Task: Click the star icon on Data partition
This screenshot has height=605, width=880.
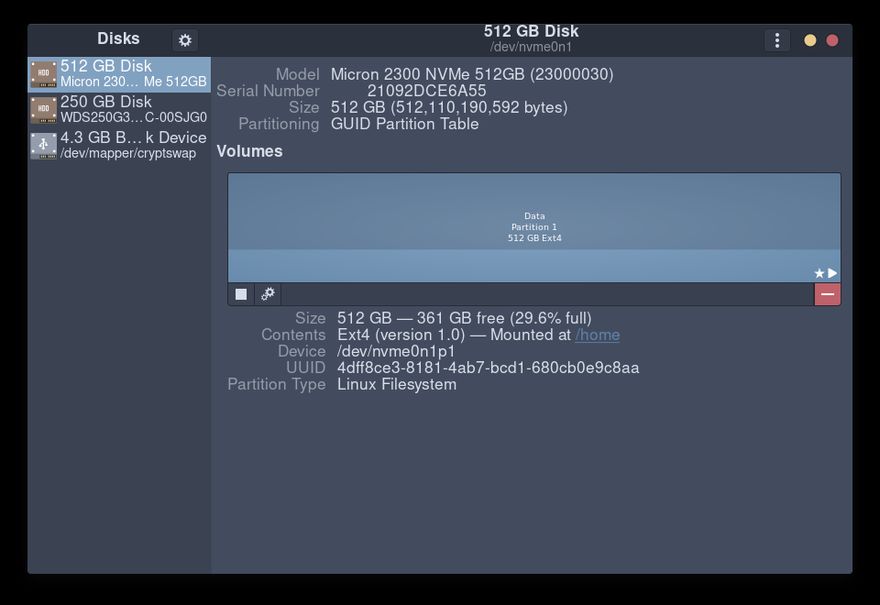Action: pos(819,273)
